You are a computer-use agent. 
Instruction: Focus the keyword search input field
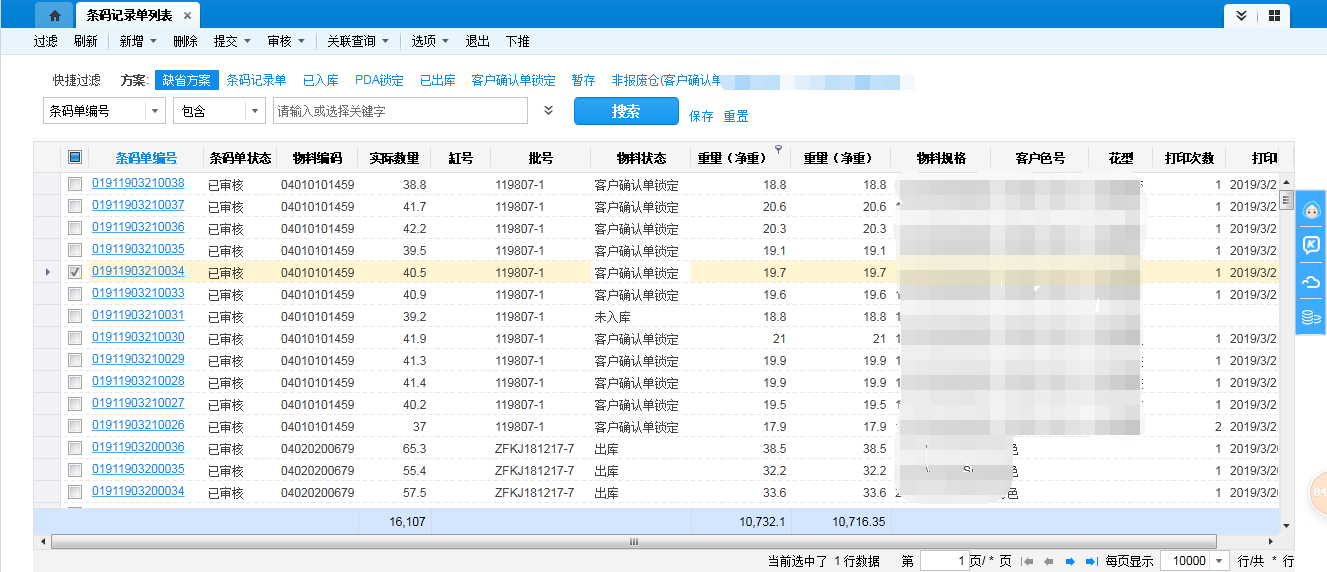click(x=400, y=111)
